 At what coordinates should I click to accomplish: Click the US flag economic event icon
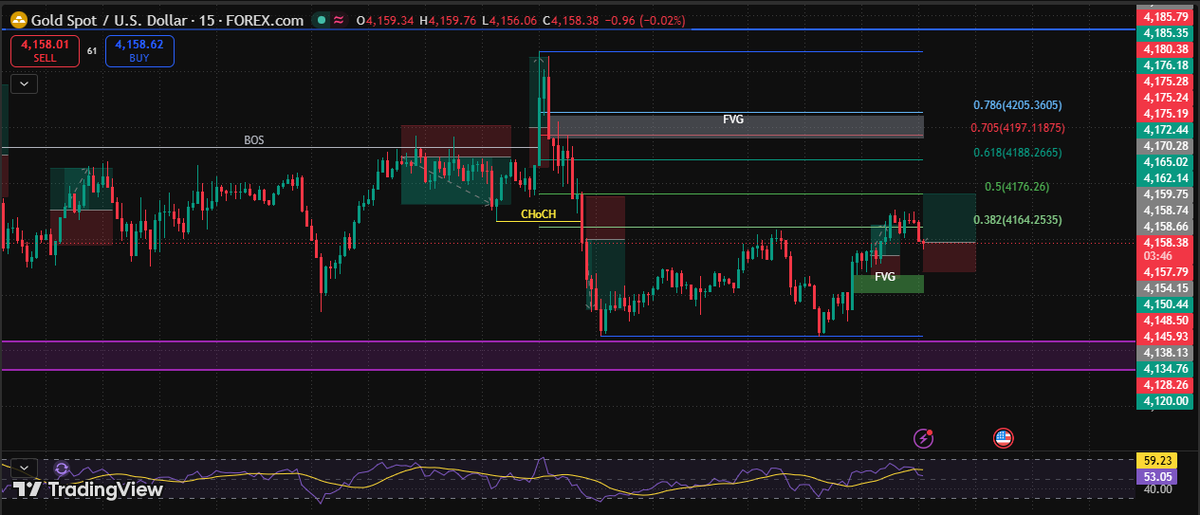tap(1003, 437)
